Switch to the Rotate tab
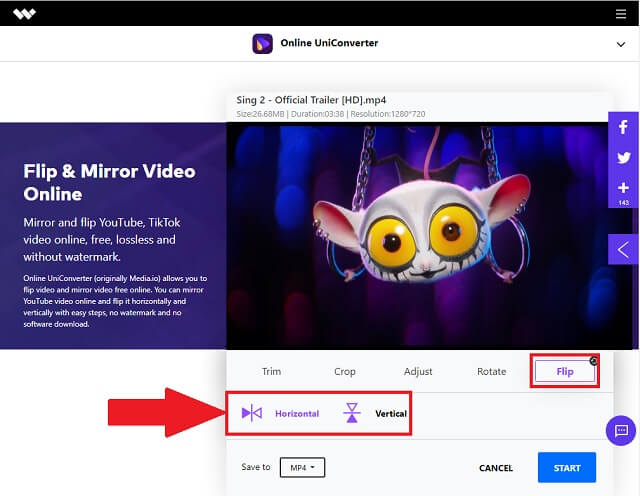This screenshot has height=496, width=640. click(491, 371)
